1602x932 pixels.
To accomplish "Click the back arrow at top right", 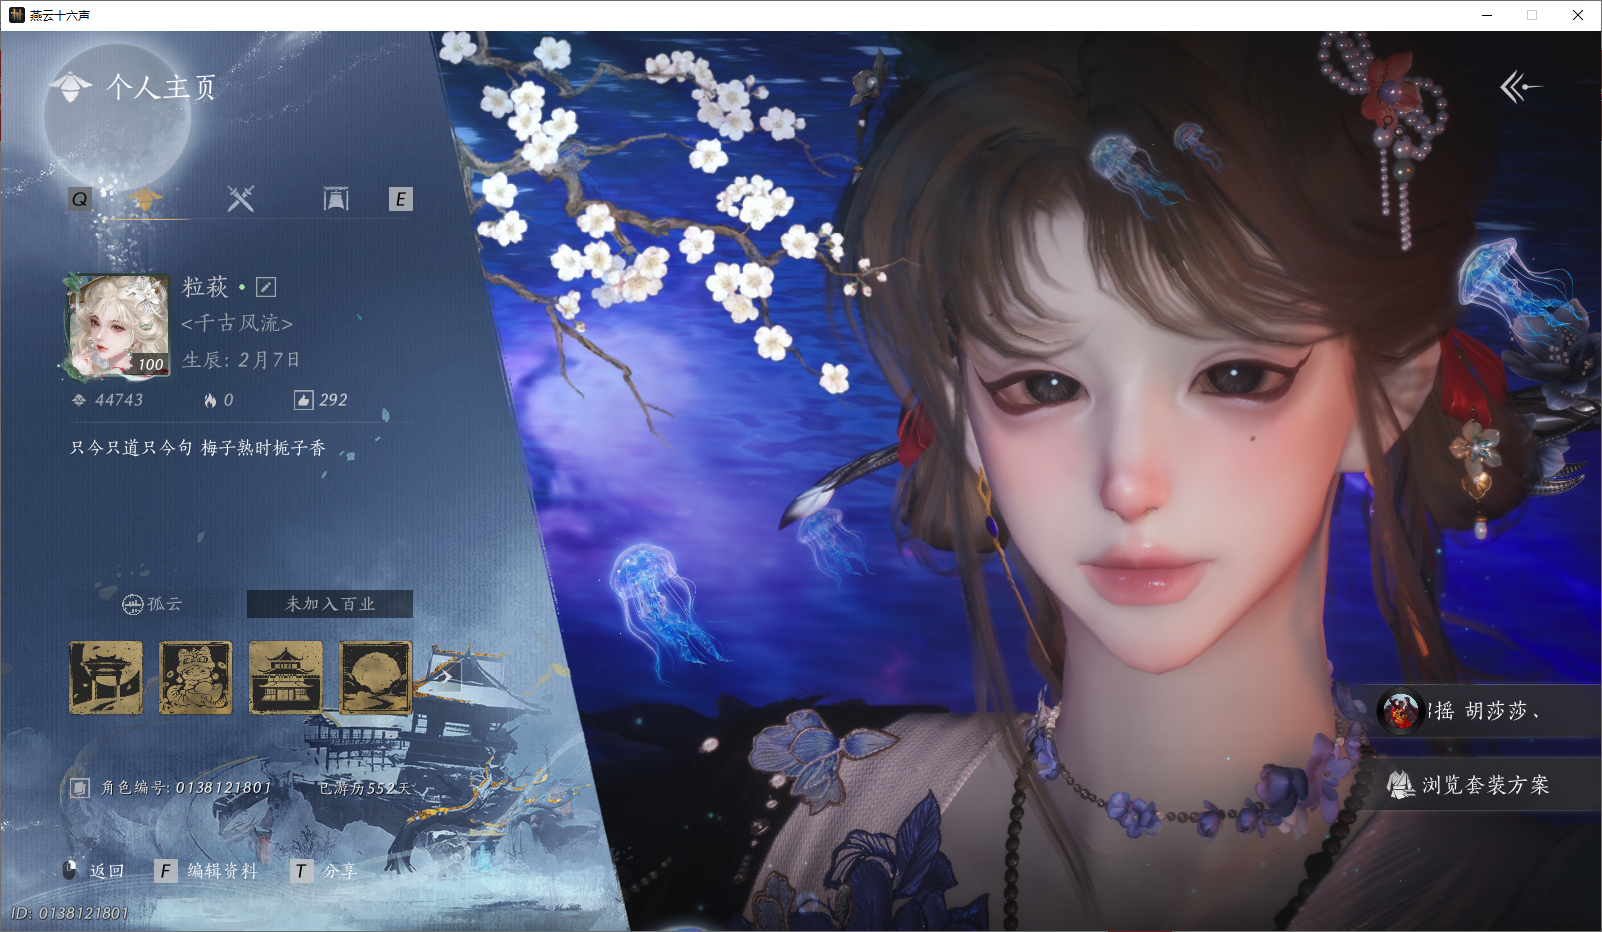I will tap(1520, 87).
